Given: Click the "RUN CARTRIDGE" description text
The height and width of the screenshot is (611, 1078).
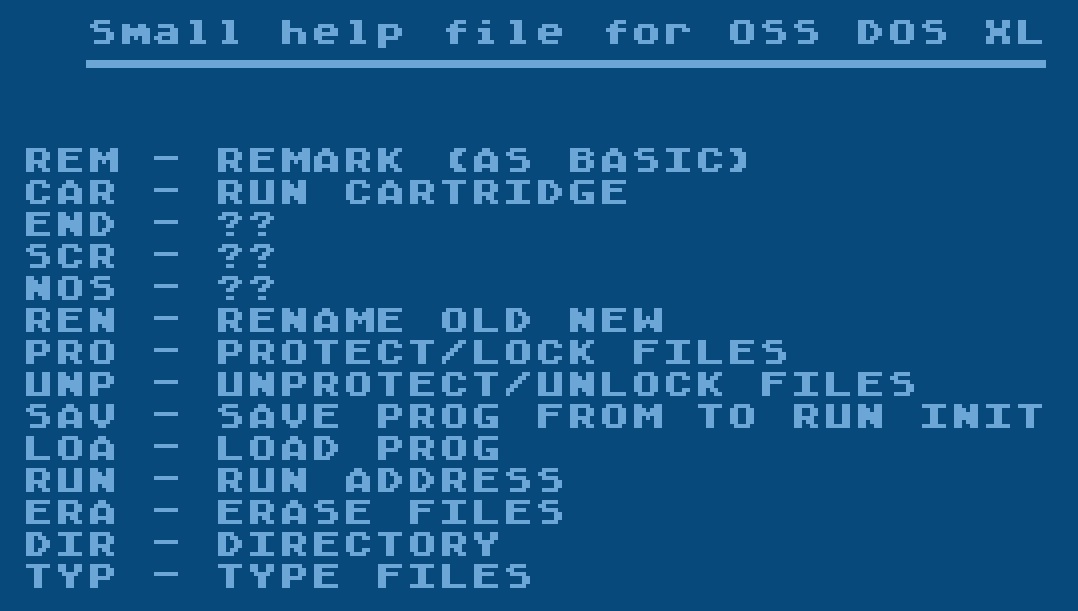Looking at the screenshot, I should coord(422,192).
